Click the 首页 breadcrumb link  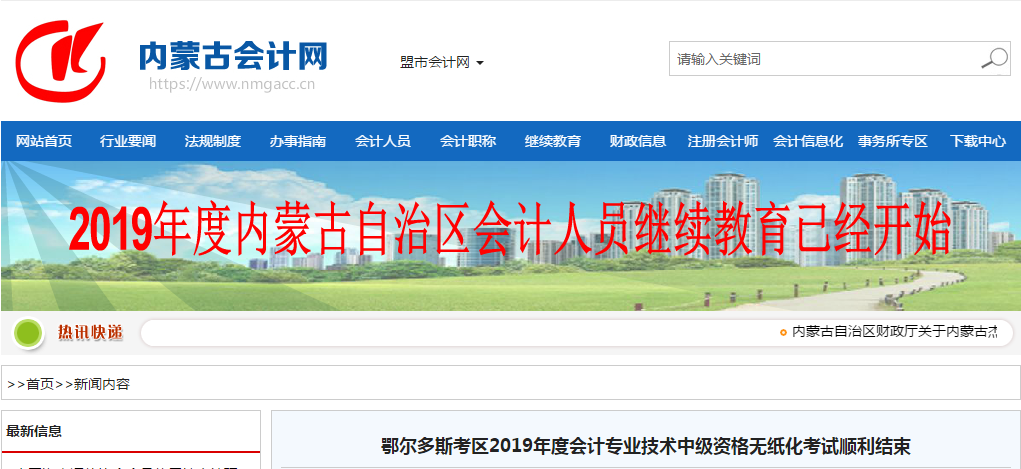click(x=40, y=384)
